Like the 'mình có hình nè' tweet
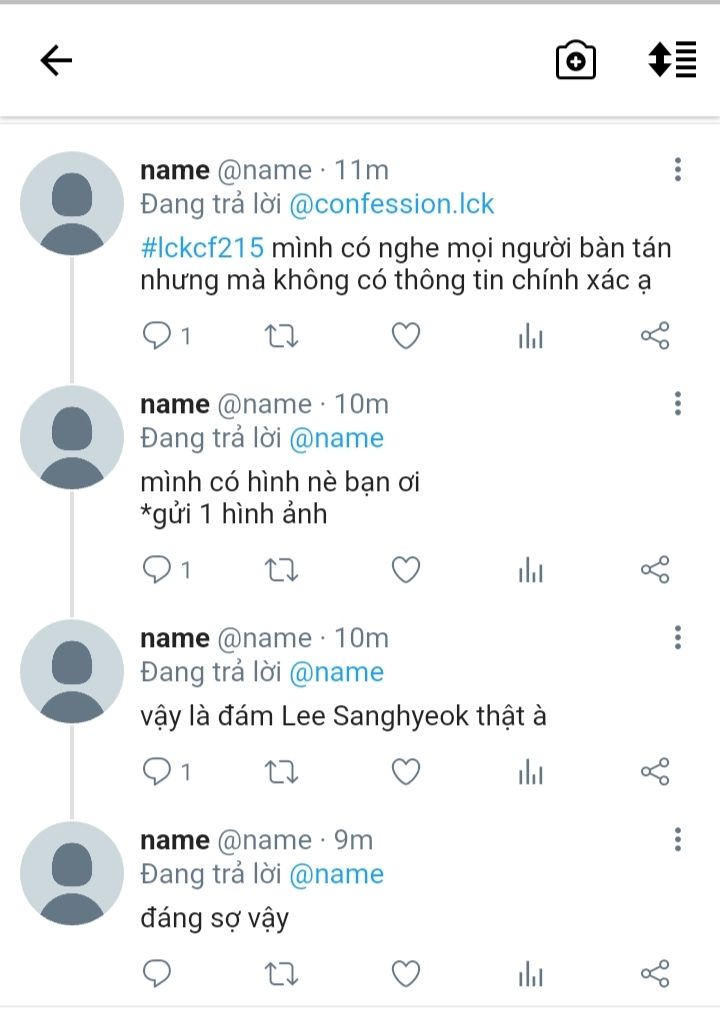 pos(405,570)
